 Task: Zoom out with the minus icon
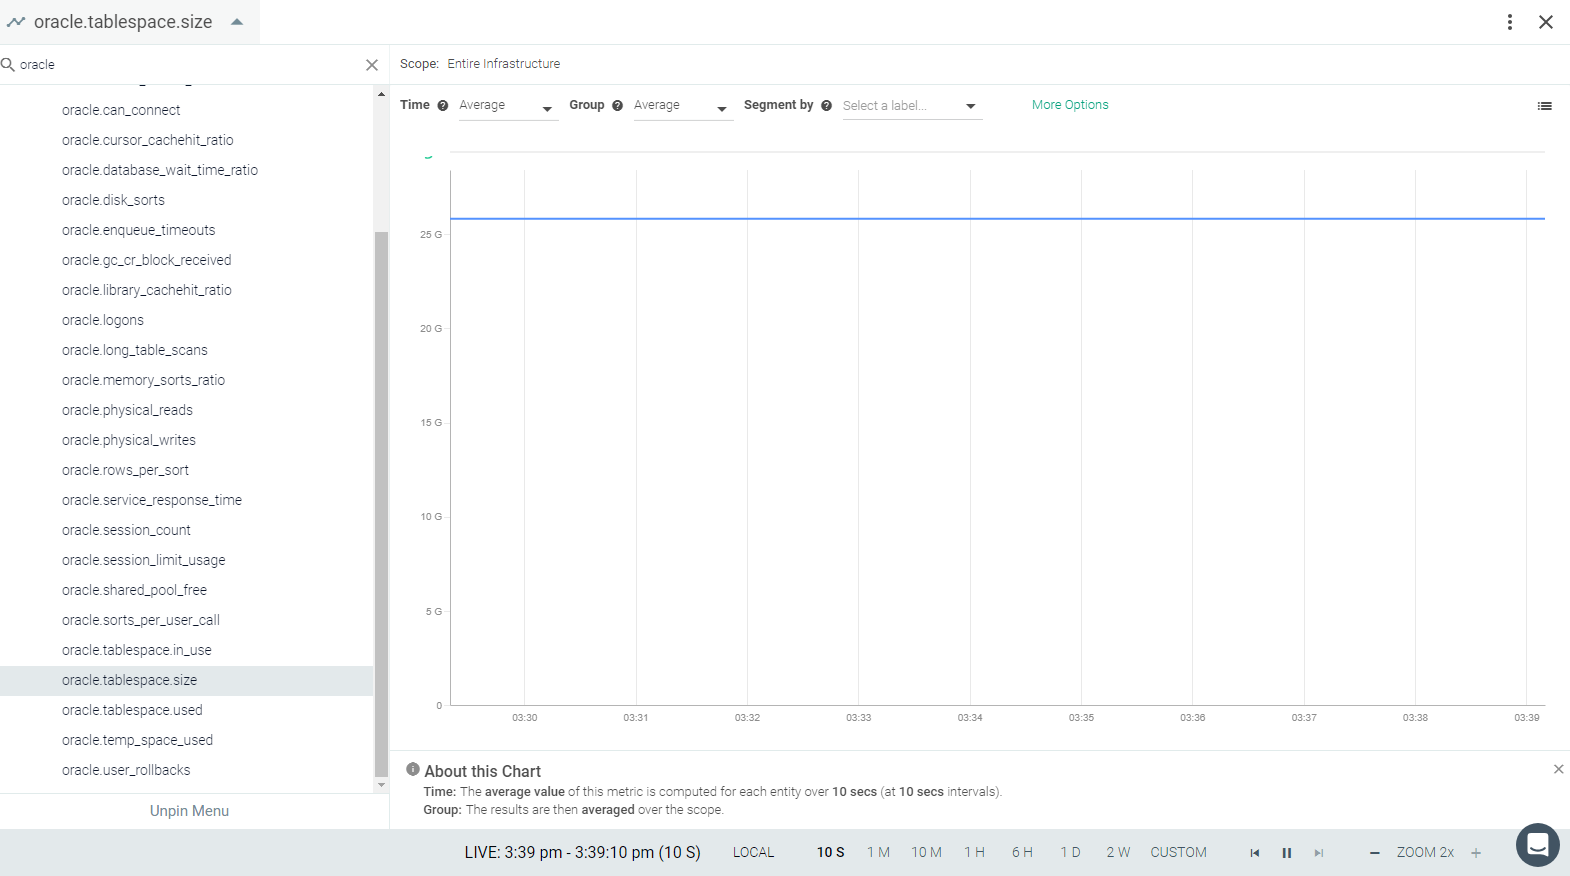(1375, 853)
